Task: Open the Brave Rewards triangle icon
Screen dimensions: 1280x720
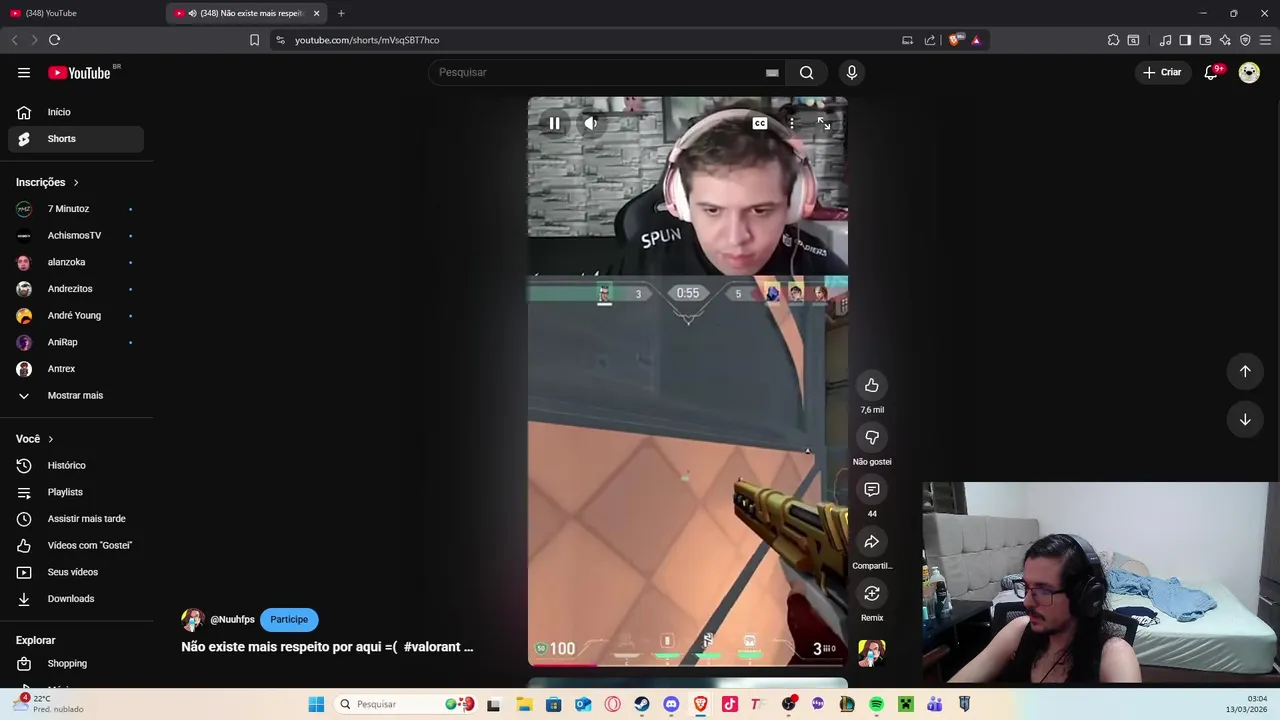Action: 976,40
